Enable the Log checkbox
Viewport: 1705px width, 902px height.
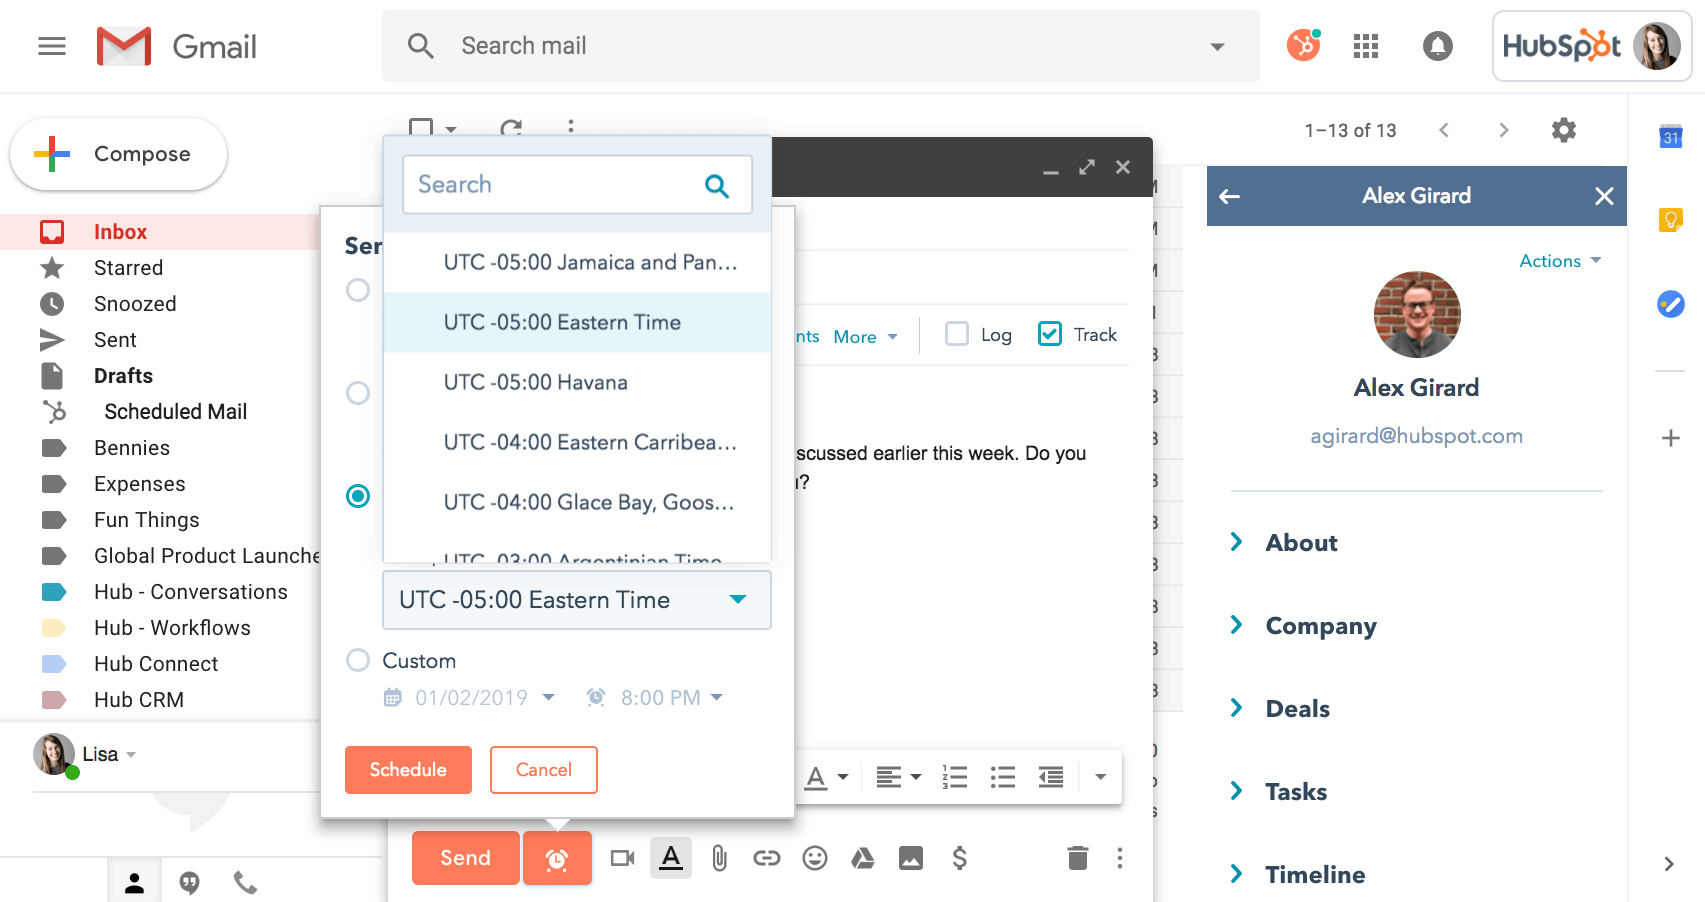[957, 334]
